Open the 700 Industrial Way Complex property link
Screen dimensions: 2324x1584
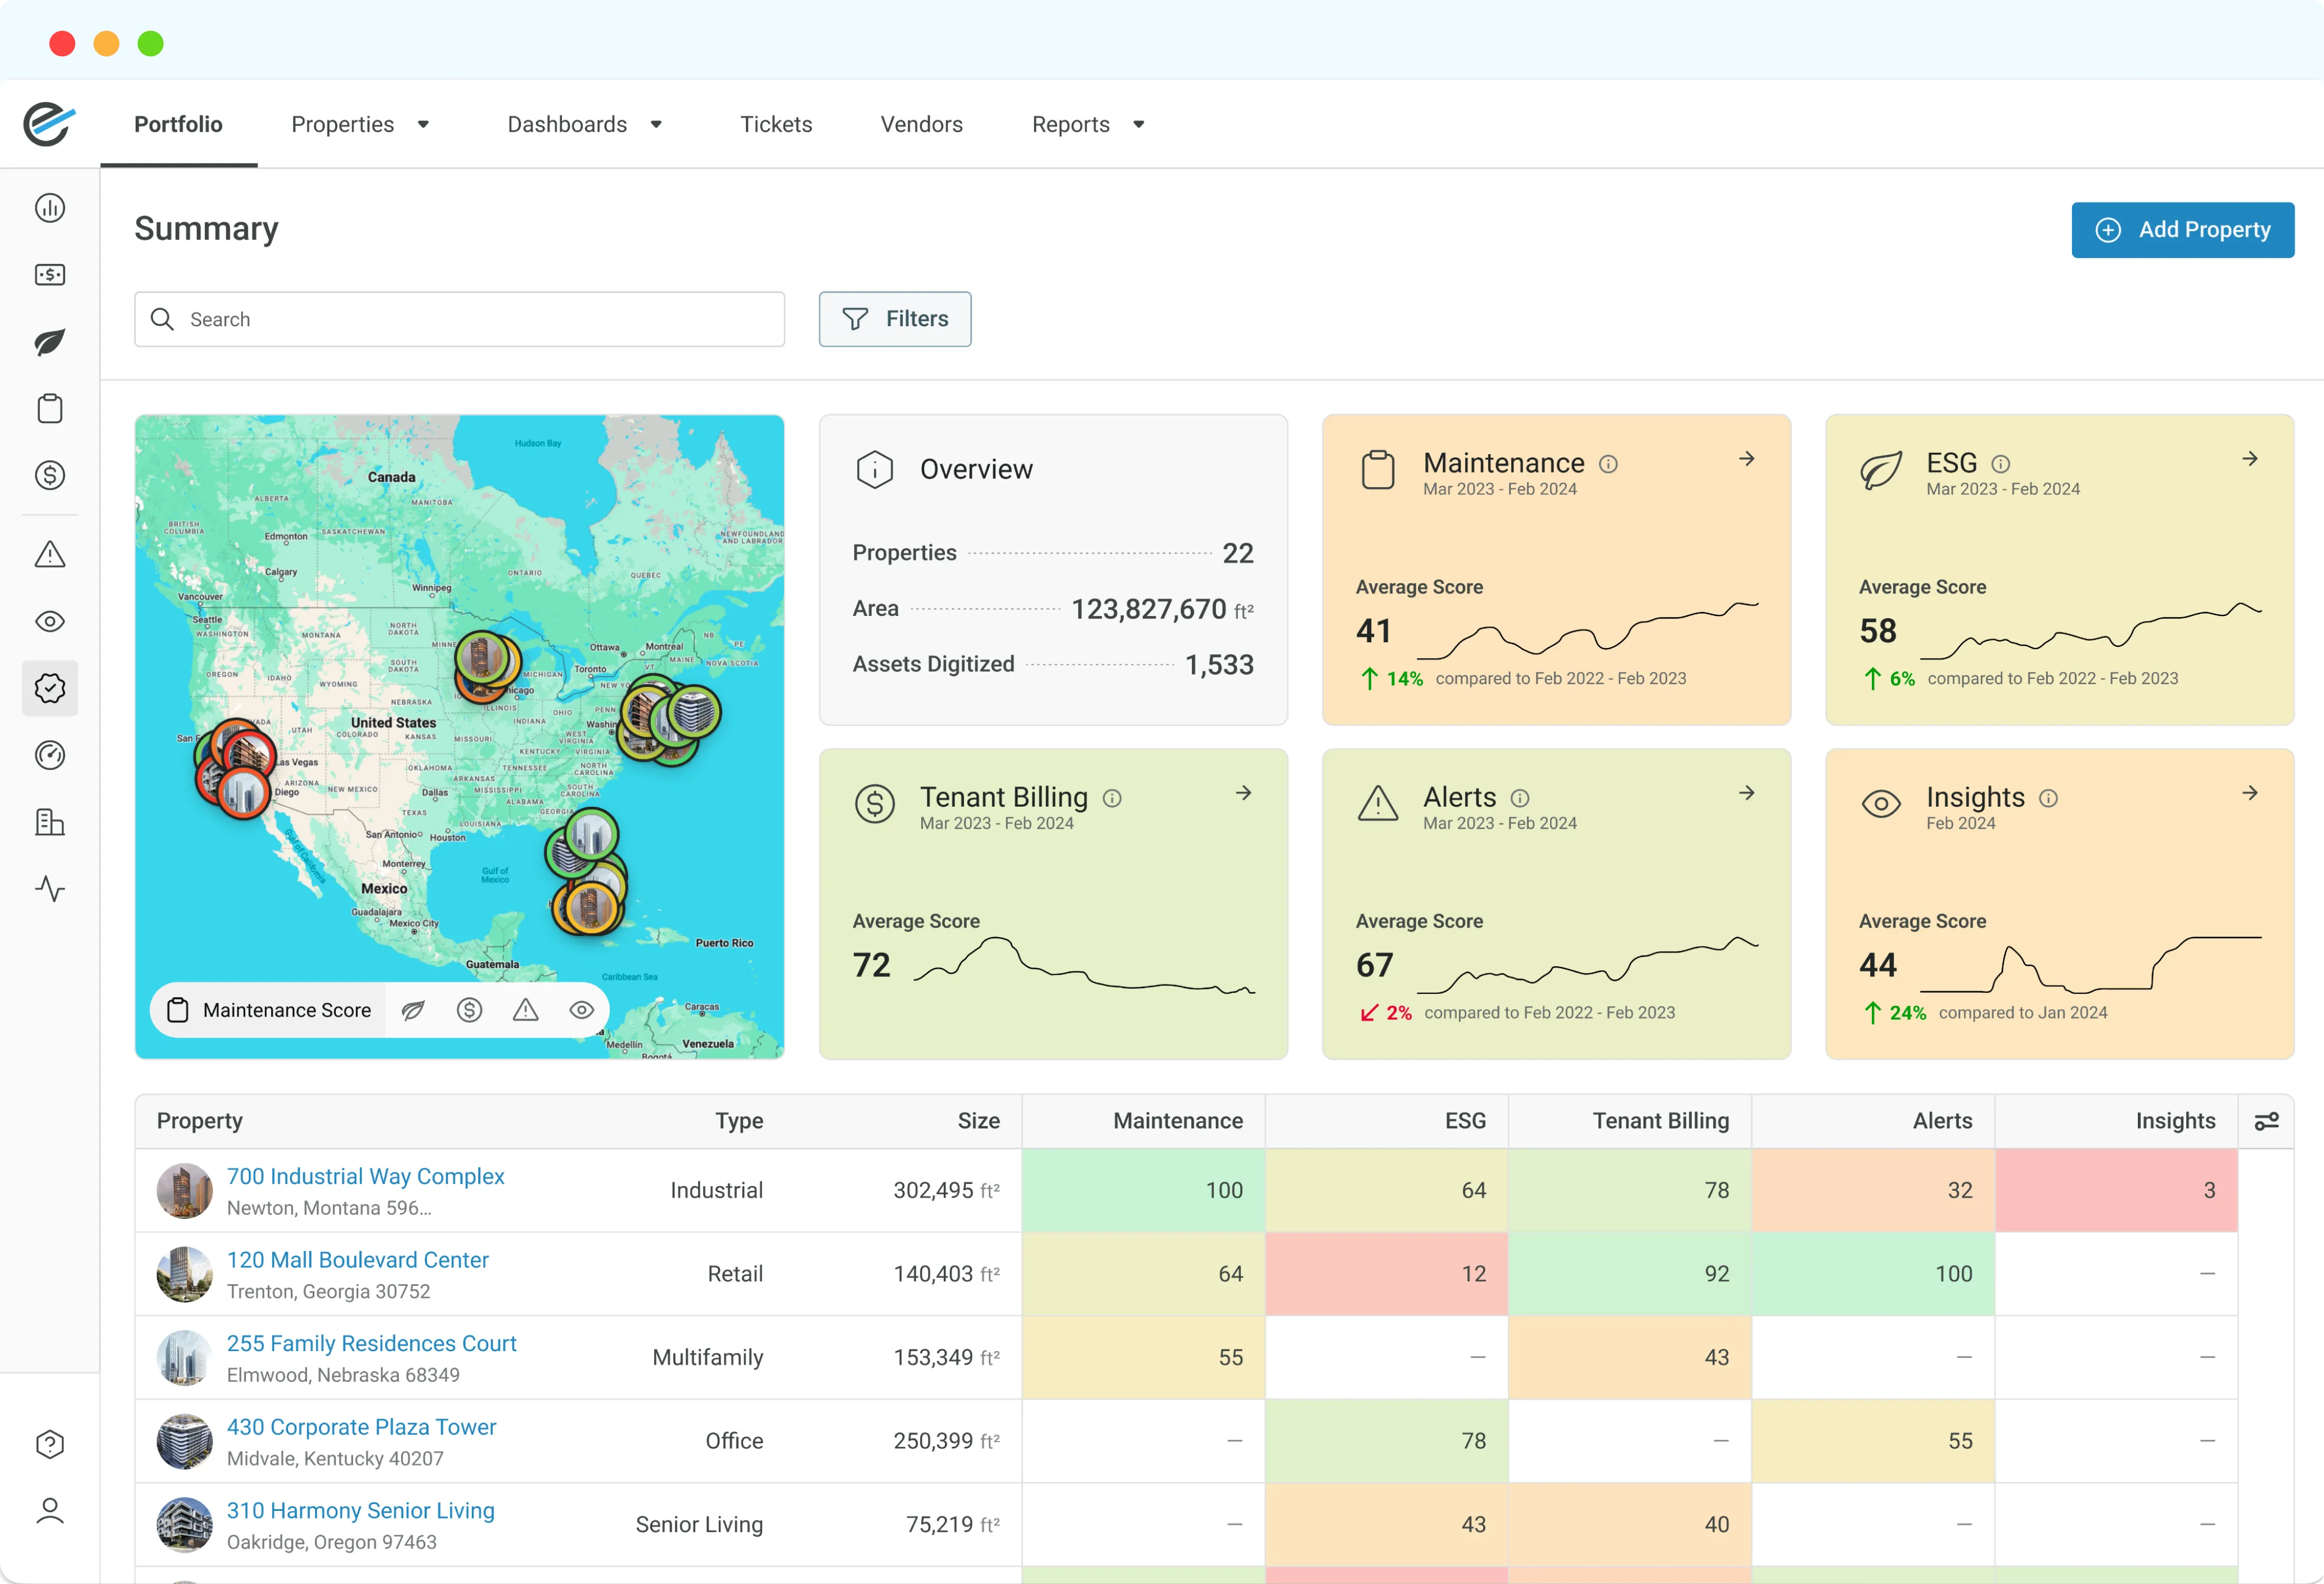point(365,1176)
